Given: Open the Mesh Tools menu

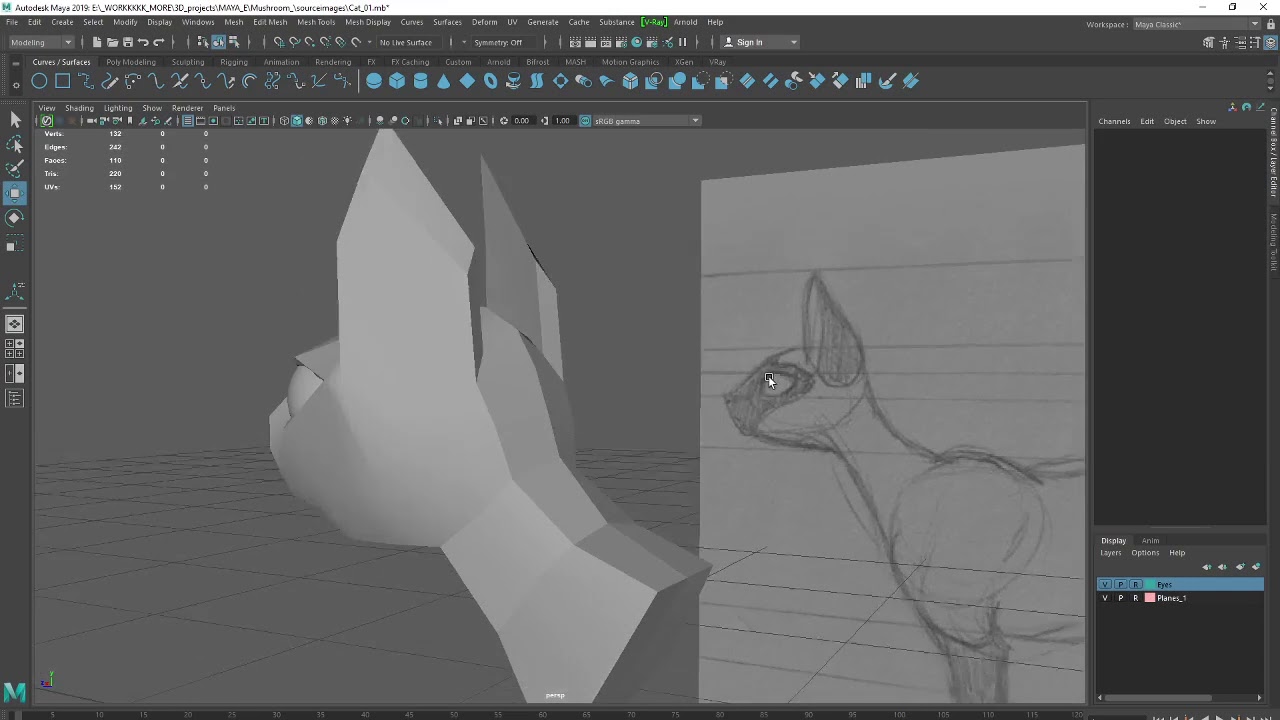Looking at the screenshot, I should tap(316, 22).
